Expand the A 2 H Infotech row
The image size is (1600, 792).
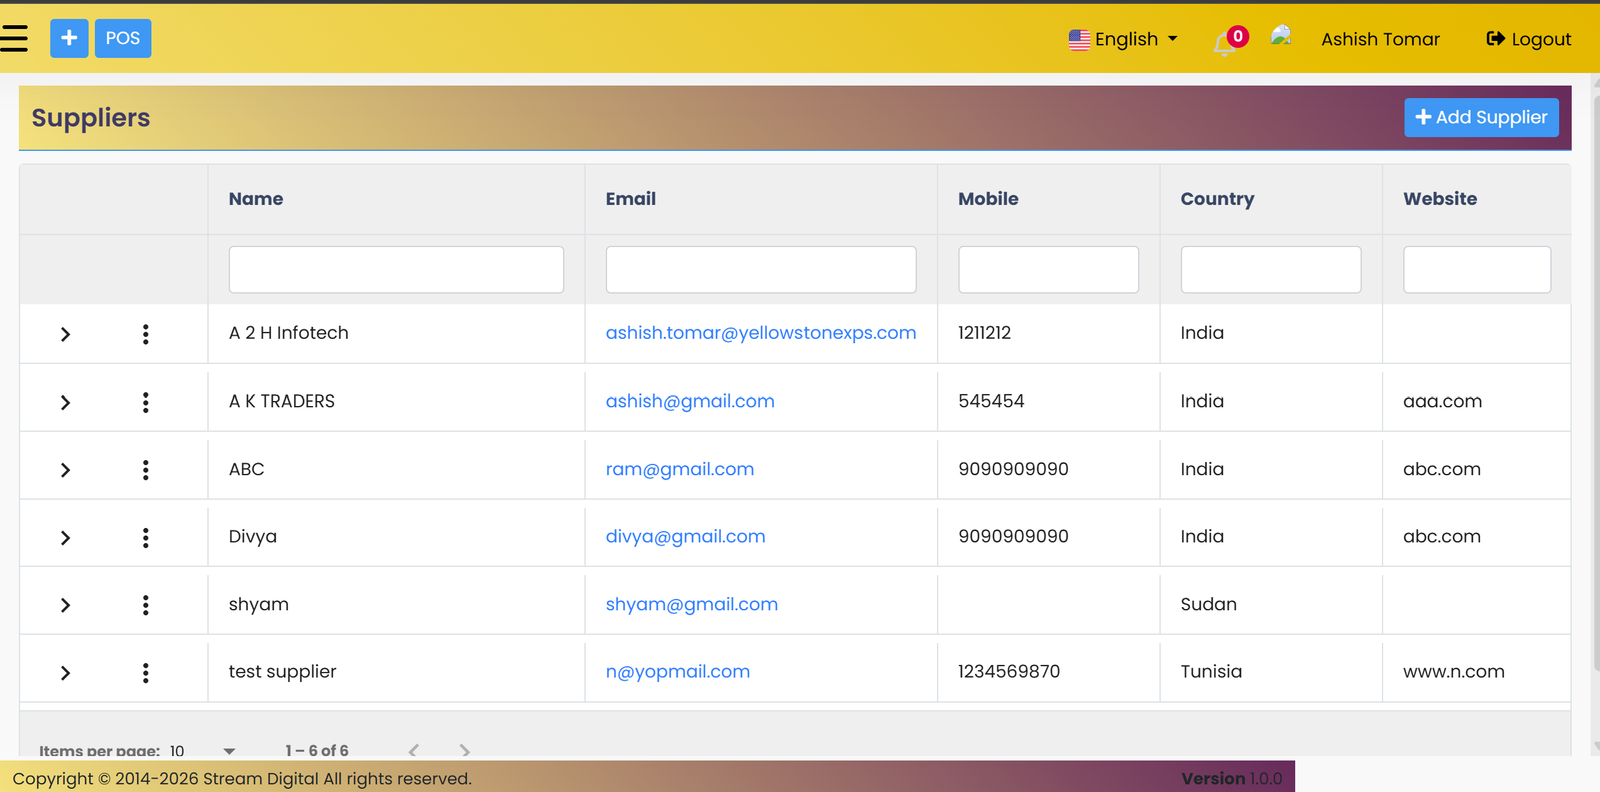coord(65,334)
